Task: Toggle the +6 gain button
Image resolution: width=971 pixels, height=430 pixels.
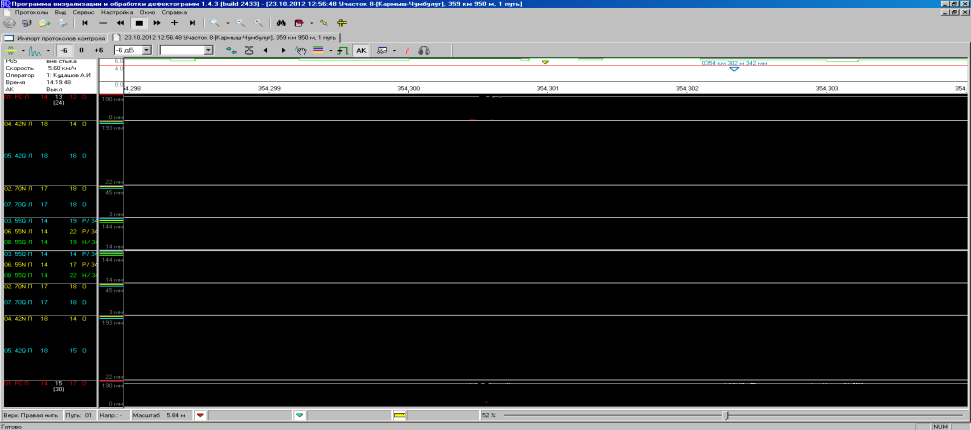Action: (98, 49)
